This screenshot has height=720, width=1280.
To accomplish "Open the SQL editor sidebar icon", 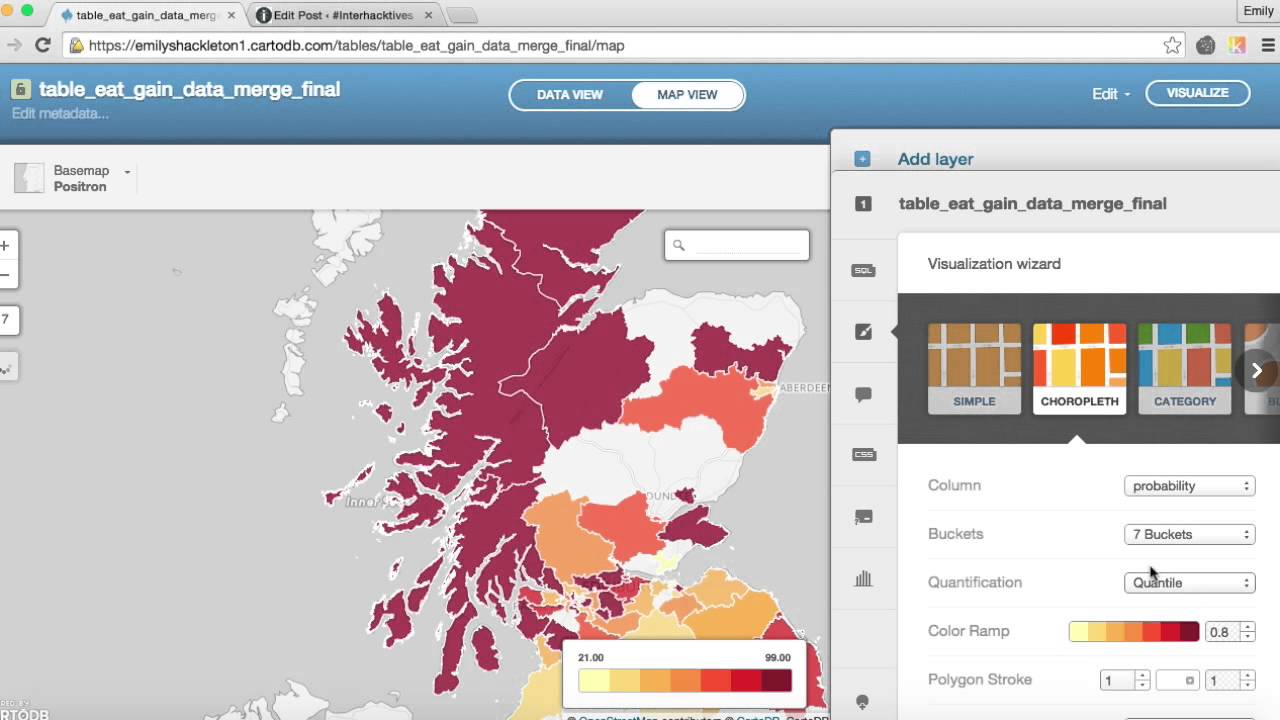I will point(863,270).
